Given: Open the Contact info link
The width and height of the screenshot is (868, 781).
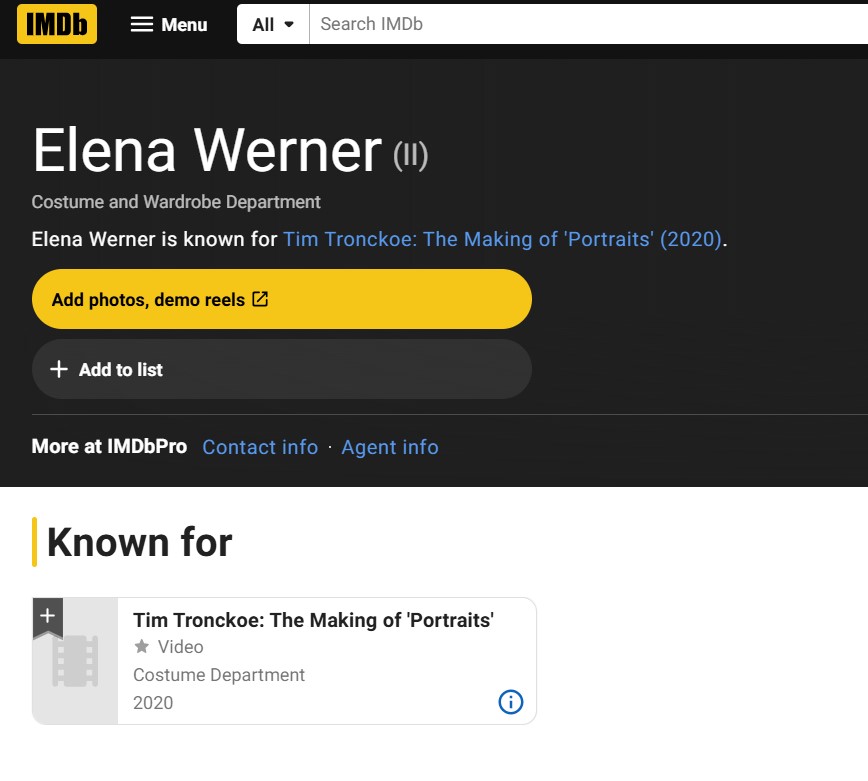Looking at the screenshot, I should pos(260,447).
